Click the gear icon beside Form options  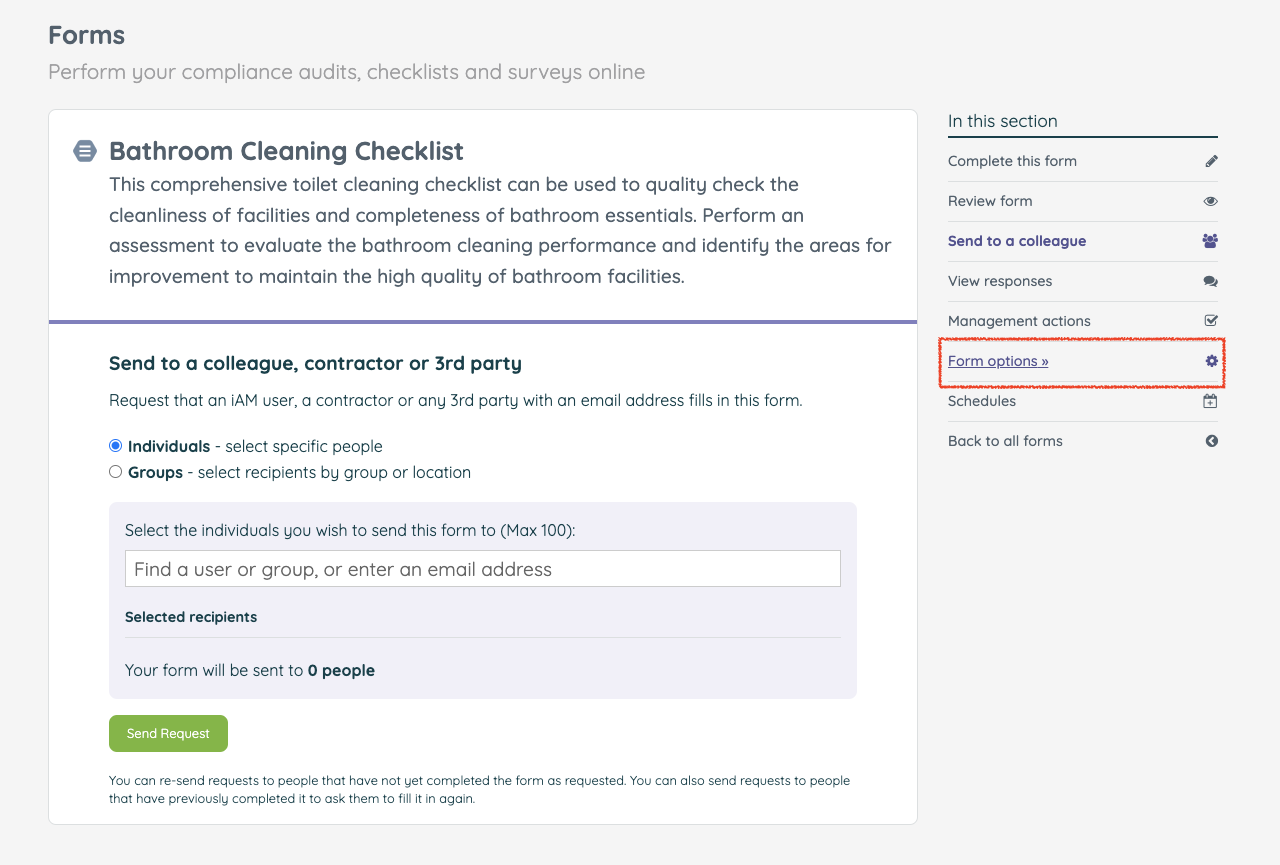click(1211, 361)
